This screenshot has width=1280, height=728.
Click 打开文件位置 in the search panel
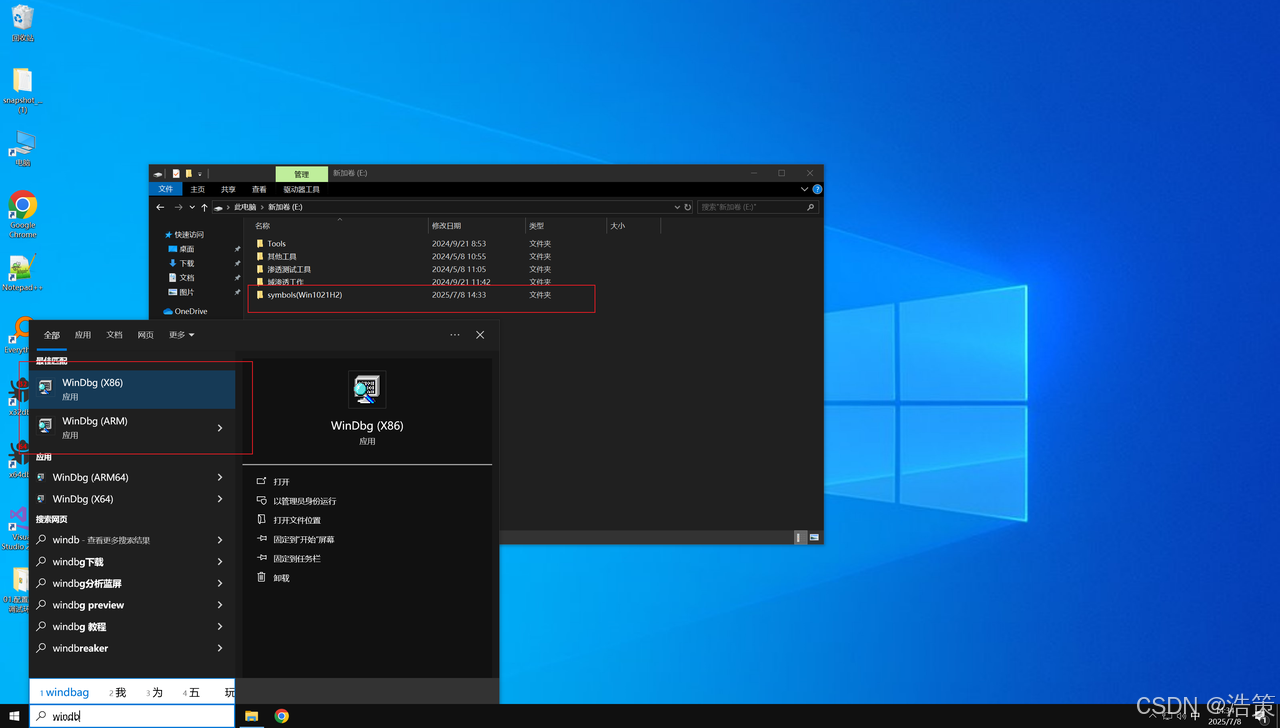(296, 520)
